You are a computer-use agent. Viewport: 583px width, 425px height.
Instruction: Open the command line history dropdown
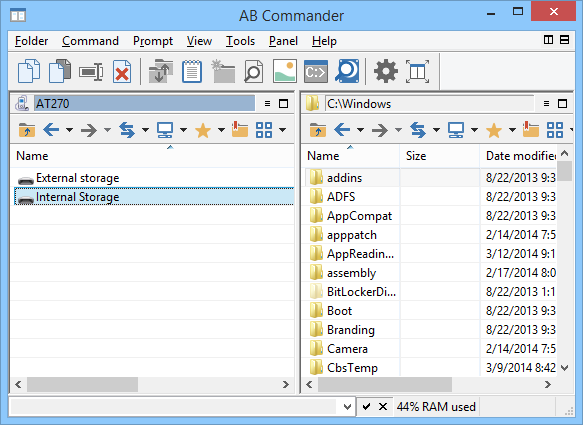pos(347,407)
